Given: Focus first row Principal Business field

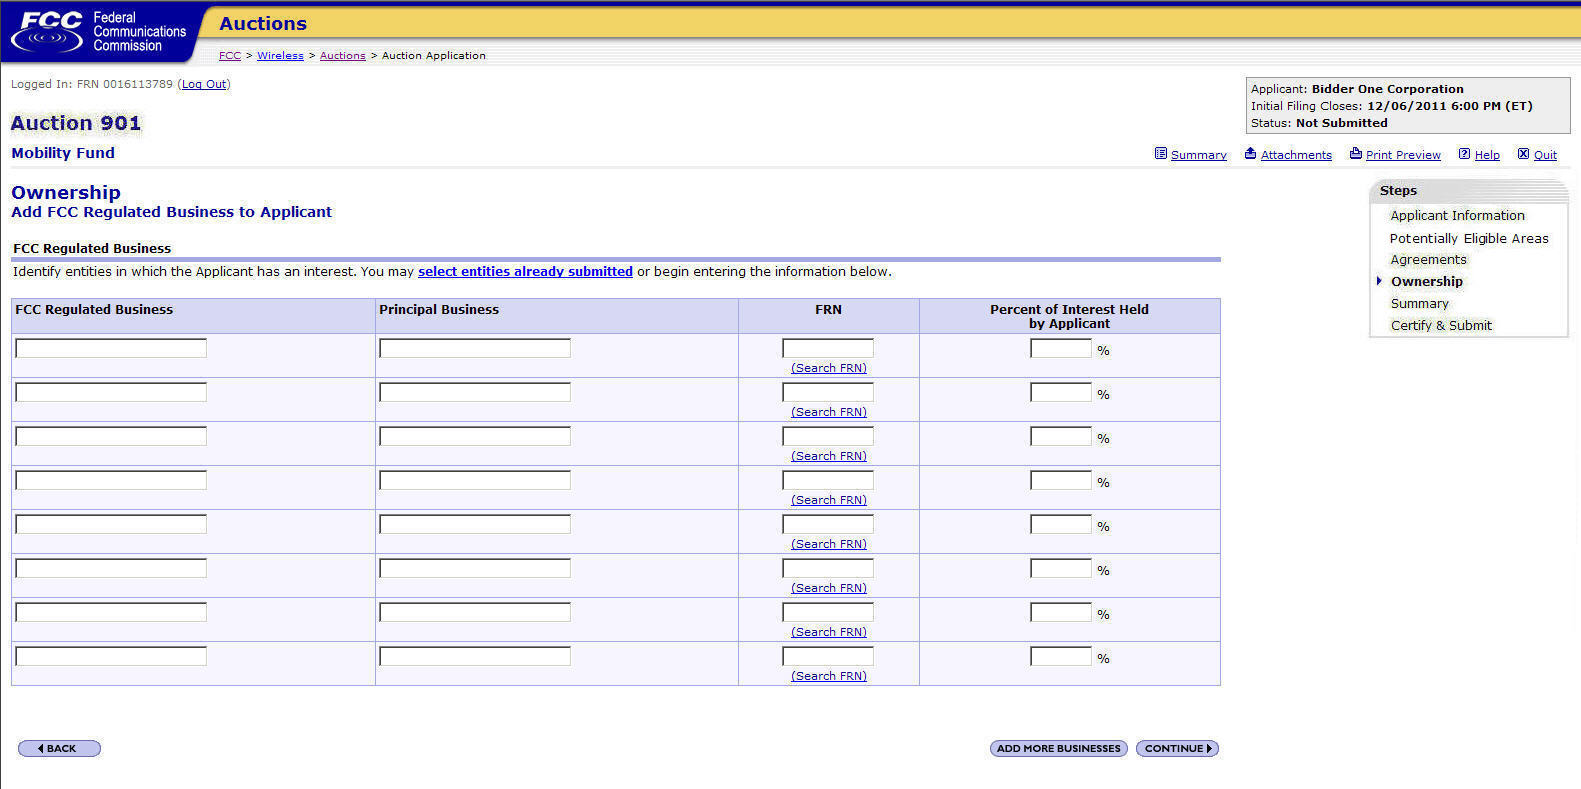Looking at the screenshot, I should pyautogui.click(x=475, y=348).
